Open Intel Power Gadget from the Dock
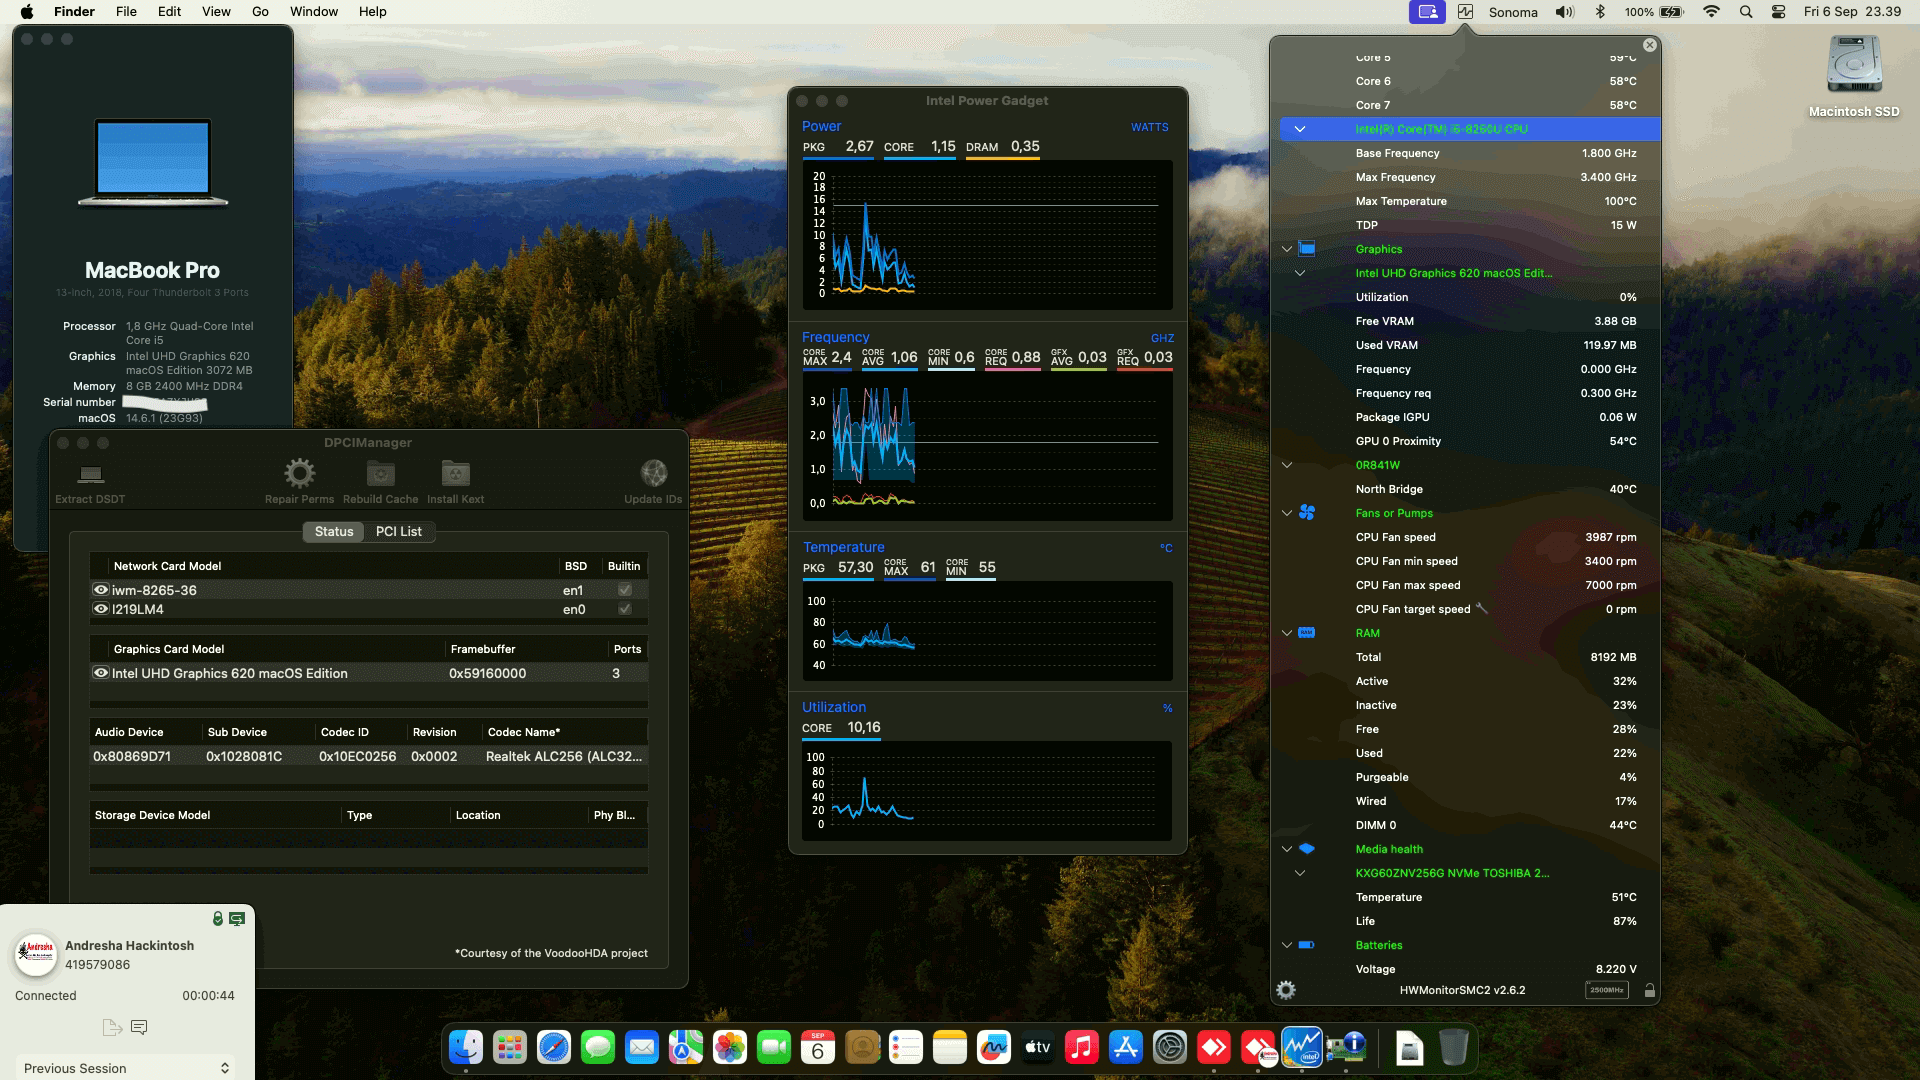Screen dimensions: 1920x1080 point(1301,1048)
